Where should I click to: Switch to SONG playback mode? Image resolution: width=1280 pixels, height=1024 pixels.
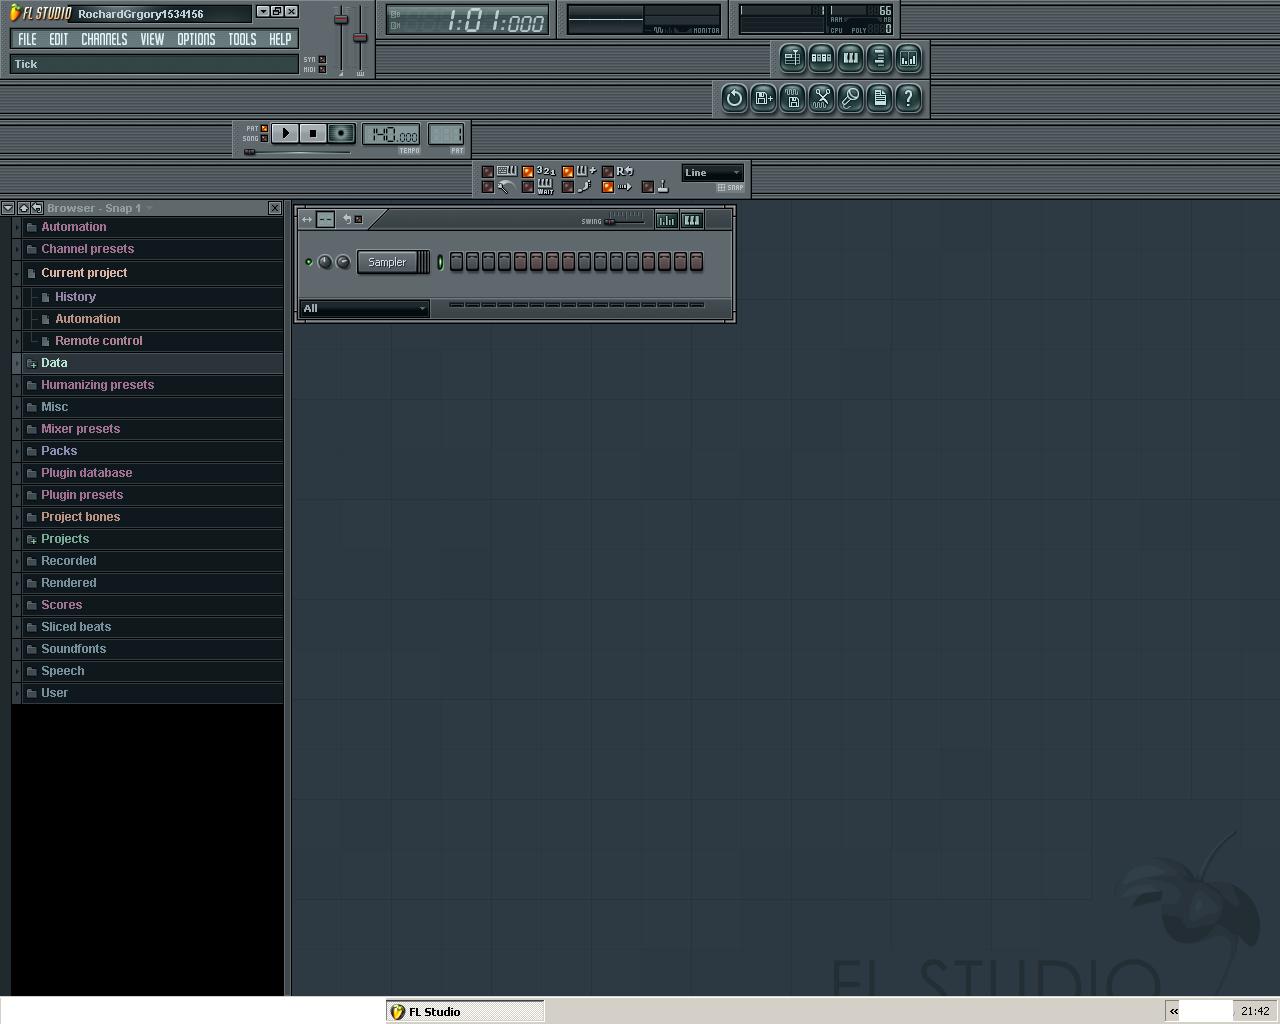[x=264, y=138]
